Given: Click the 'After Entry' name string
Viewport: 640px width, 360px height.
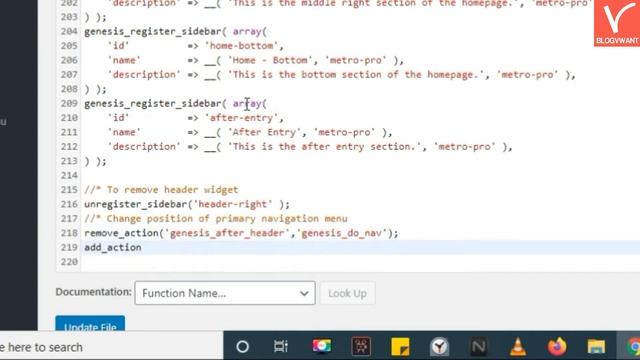Looking at the screenshot, I should (264, 132).
